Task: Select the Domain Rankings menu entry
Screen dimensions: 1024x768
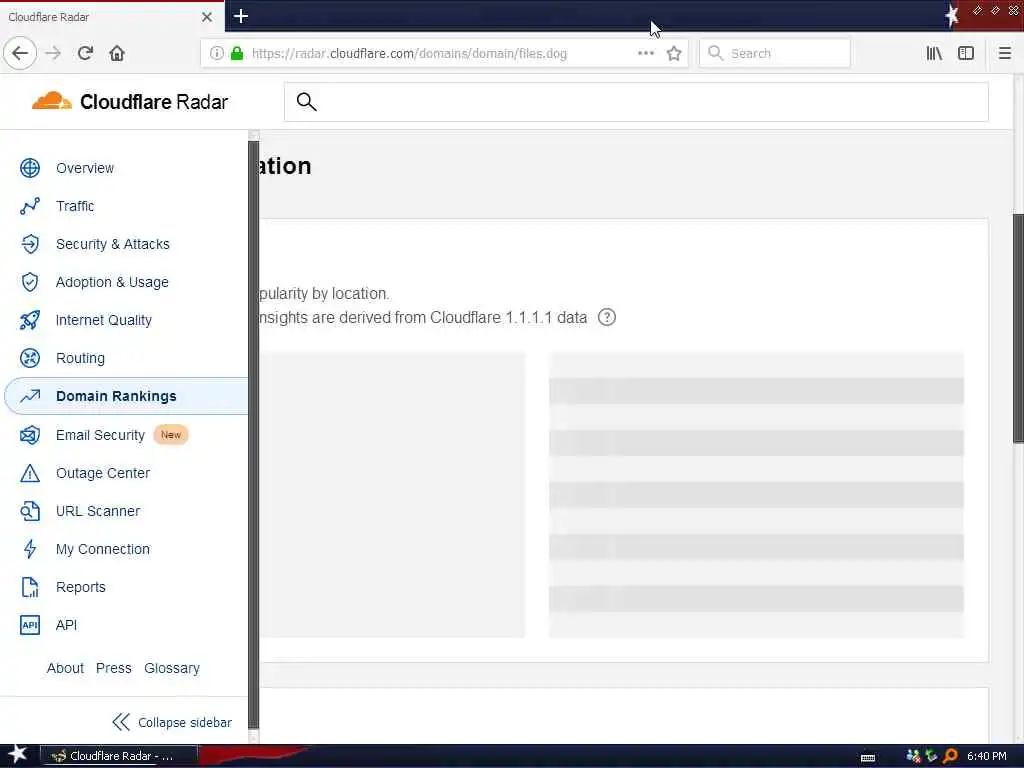Action: (116, 396)
